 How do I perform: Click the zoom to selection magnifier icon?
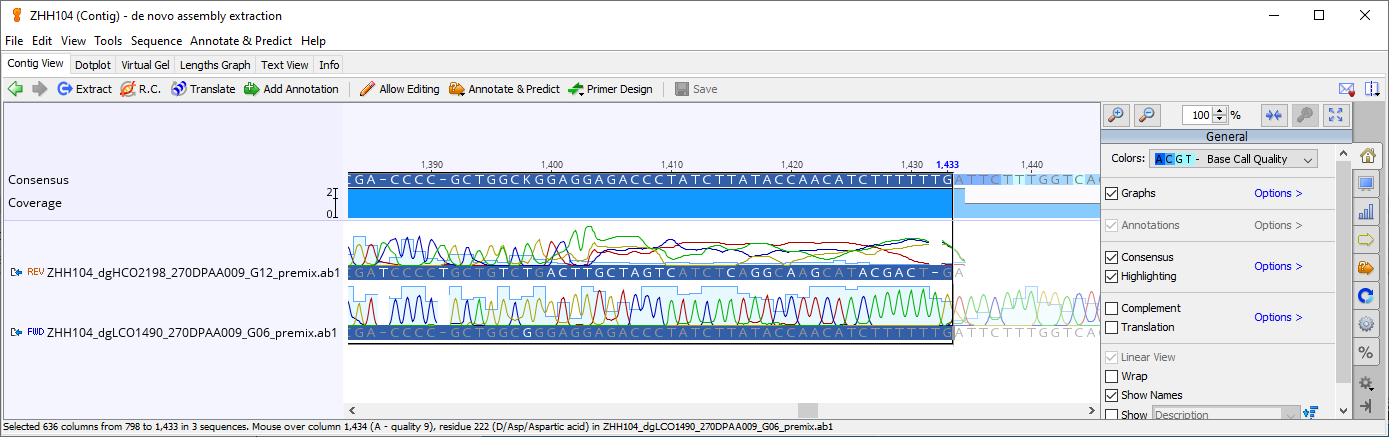[x=1305, y=115]
